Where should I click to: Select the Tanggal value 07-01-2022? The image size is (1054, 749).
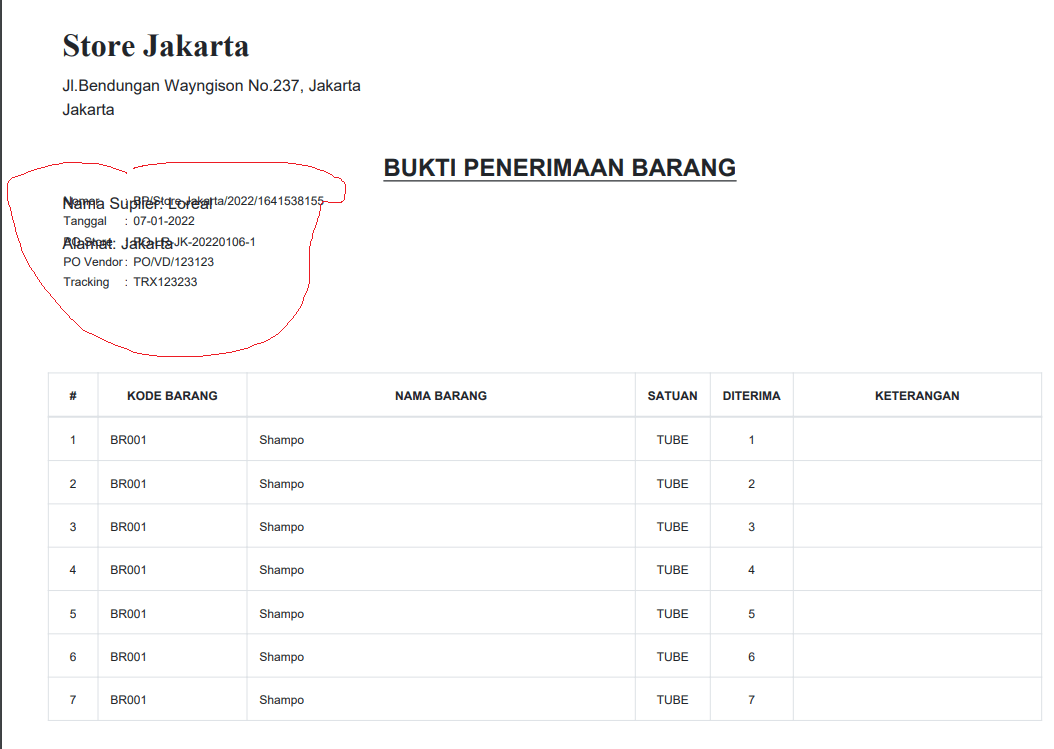point(165,221)
